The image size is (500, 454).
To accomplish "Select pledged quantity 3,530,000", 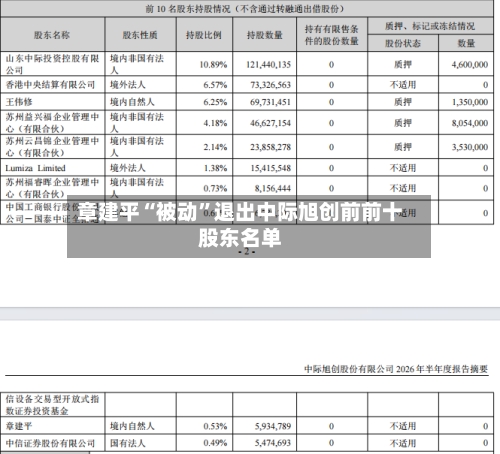I will (x=470, y=147).
